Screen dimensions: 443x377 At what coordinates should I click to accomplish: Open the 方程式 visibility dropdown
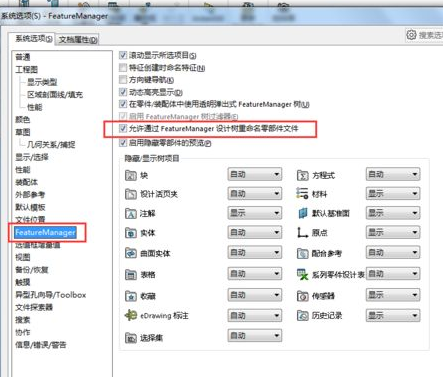coord(393,174)
